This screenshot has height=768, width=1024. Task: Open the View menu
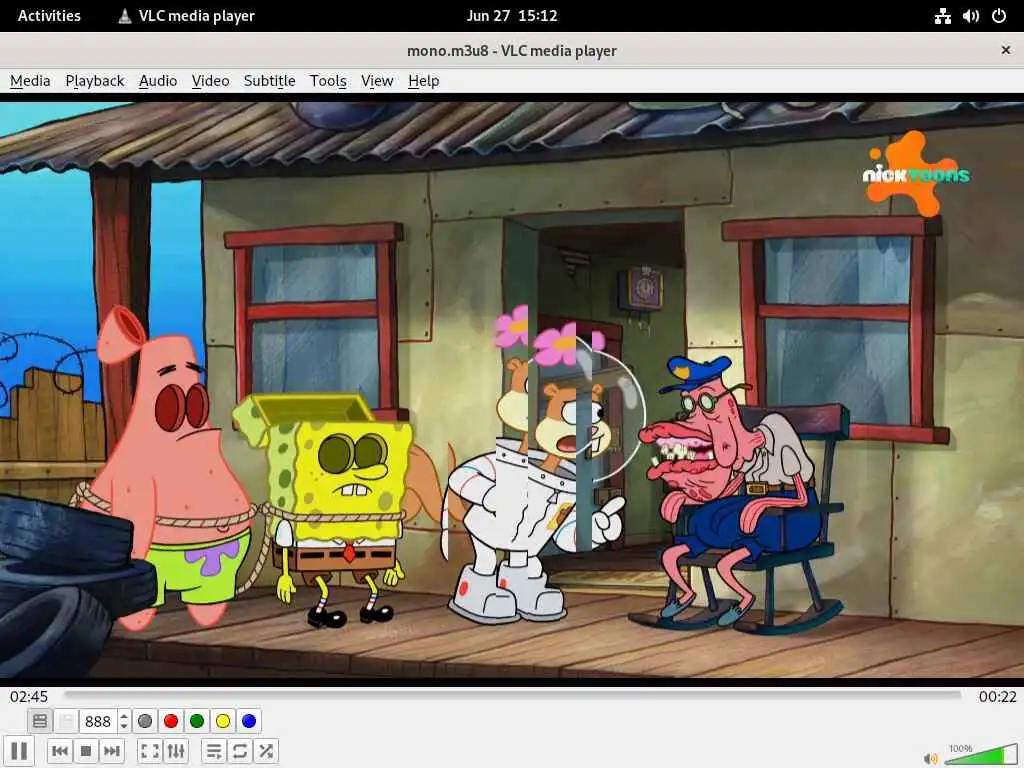click(377, 80)
